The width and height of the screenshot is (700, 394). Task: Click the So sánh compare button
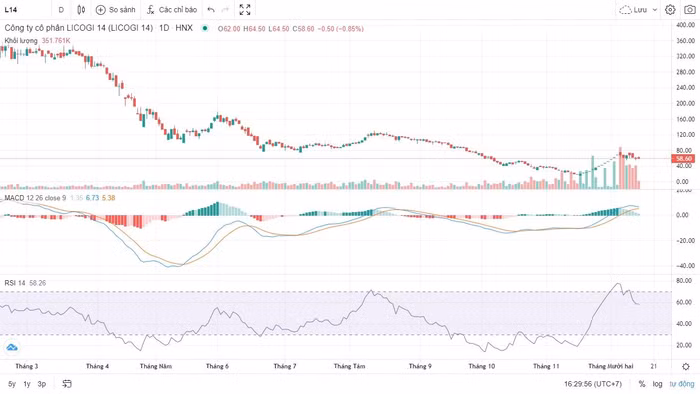pos(116,9)
